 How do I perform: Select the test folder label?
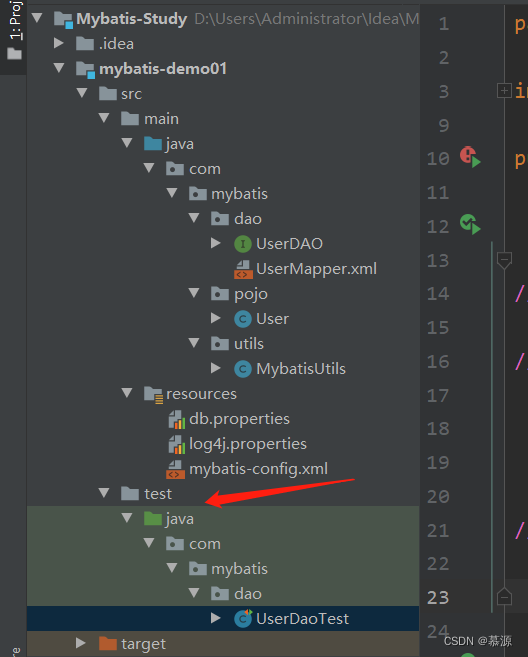158,494
